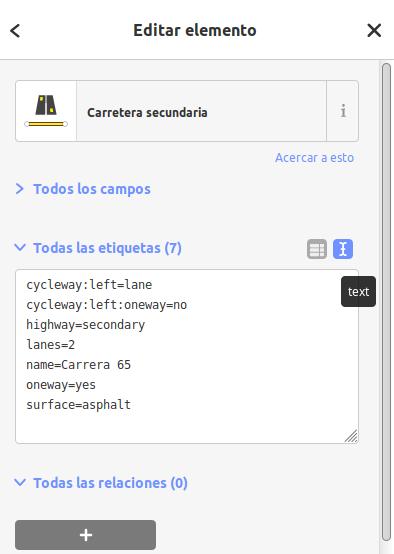Open the Carretera secundaria preset selector

(201, 111)
